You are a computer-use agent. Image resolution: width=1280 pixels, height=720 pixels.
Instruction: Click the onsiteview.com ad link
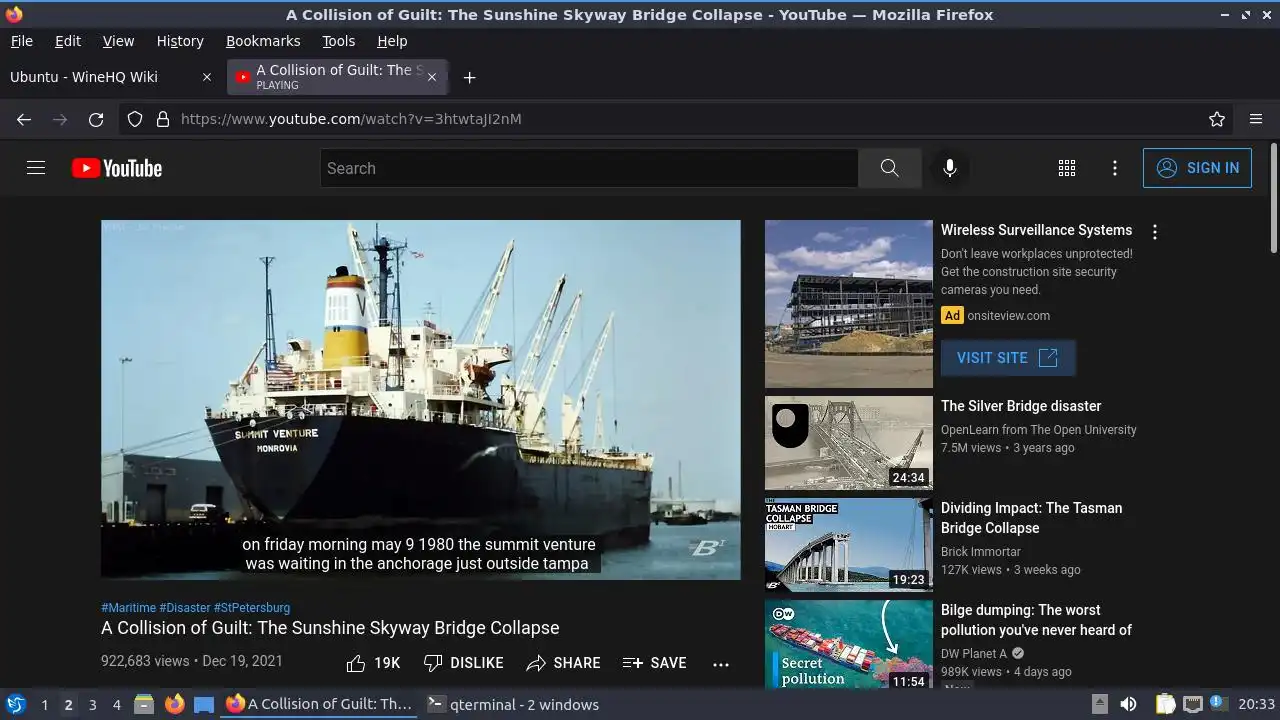(1008, 315)
